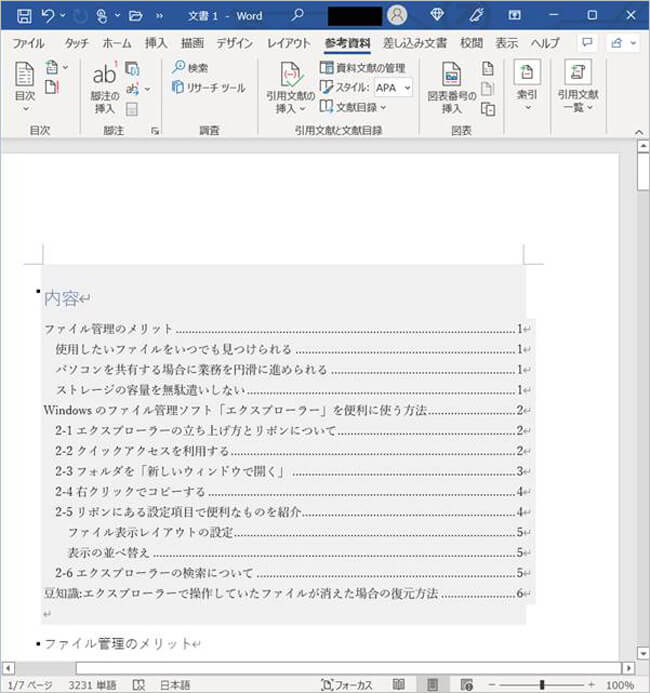Switch to the デザイン tab

click(235, 43)
